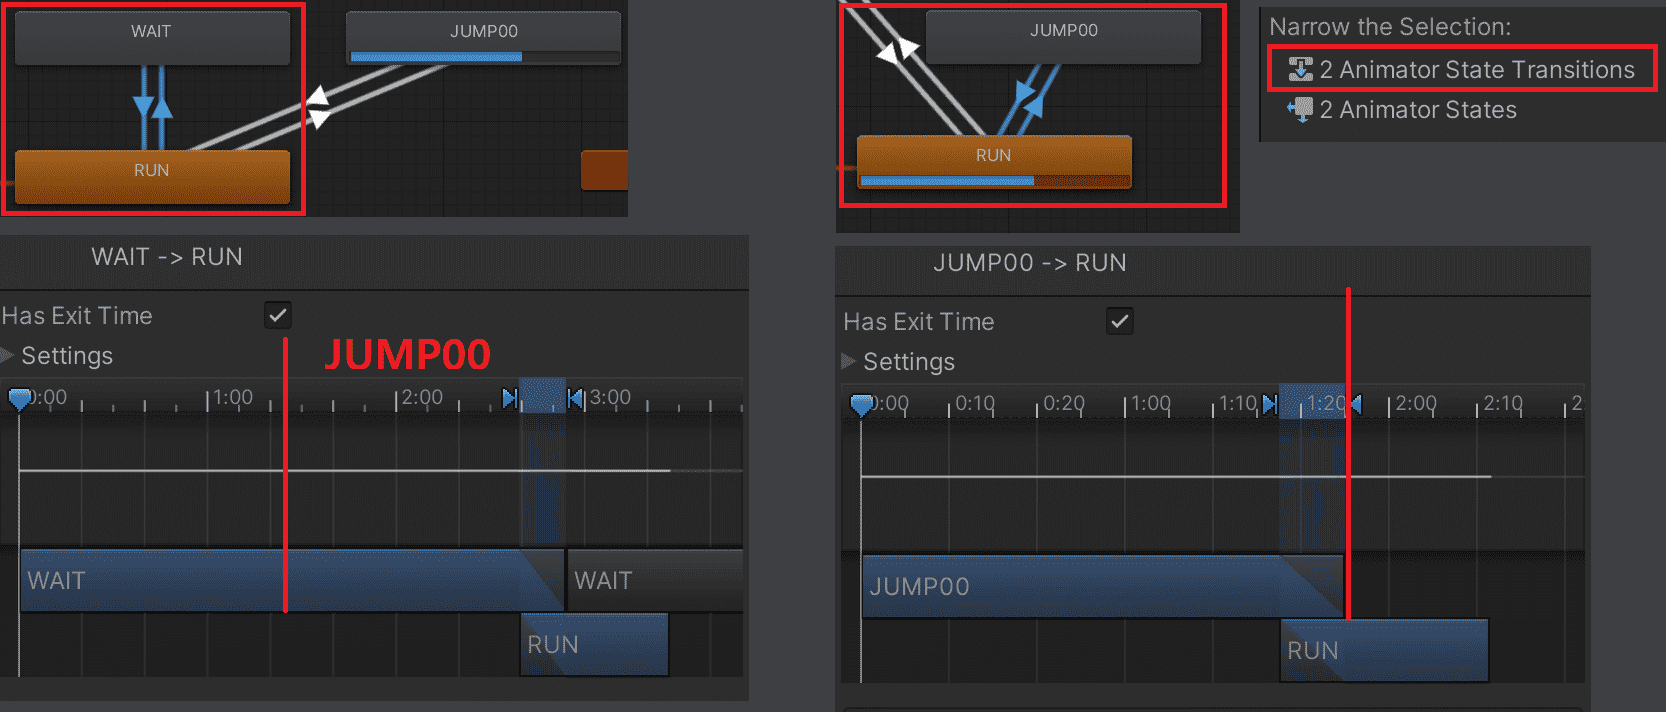The image size is (1666, 712).
Task: Click transition end marker in JUMP00 -> RUN timeline
Action: [1355, 404]
